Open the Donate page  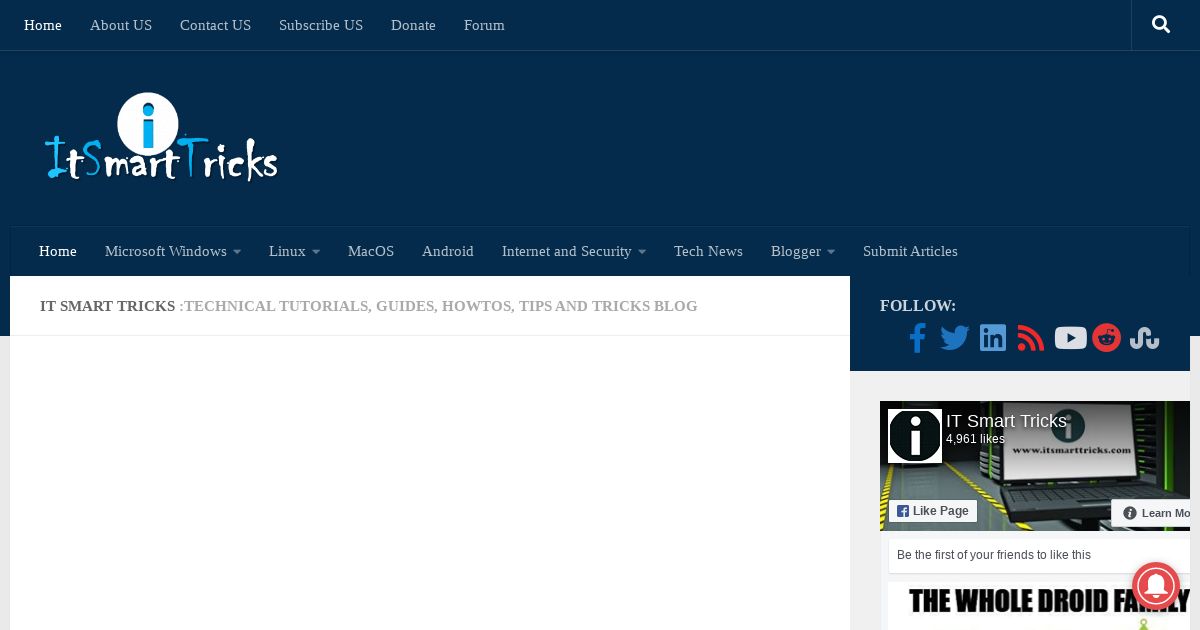click(413, 25)
